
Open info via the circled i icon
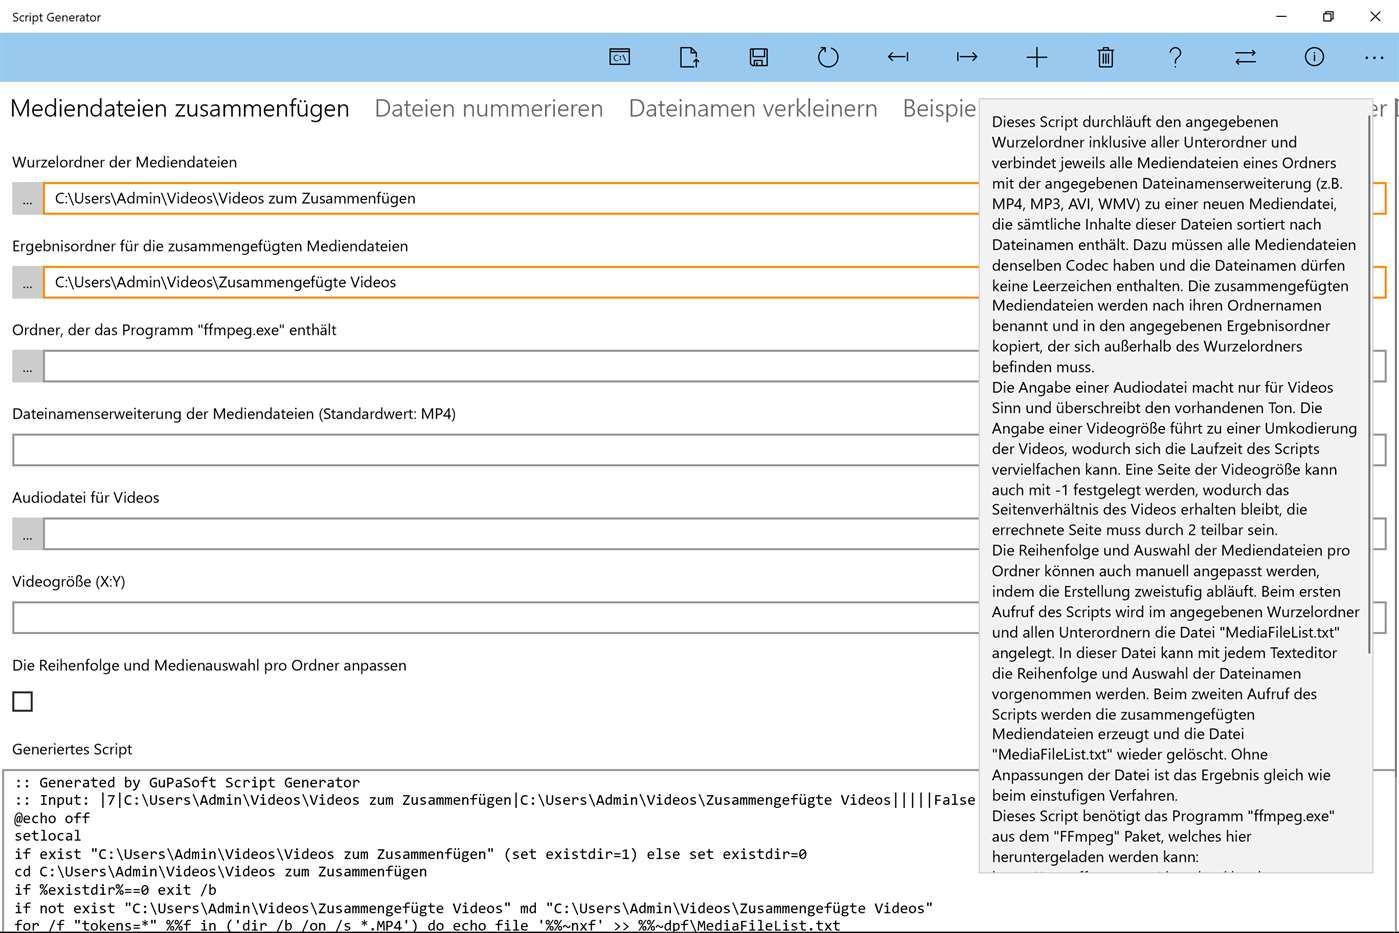(x=1315, y=57)
